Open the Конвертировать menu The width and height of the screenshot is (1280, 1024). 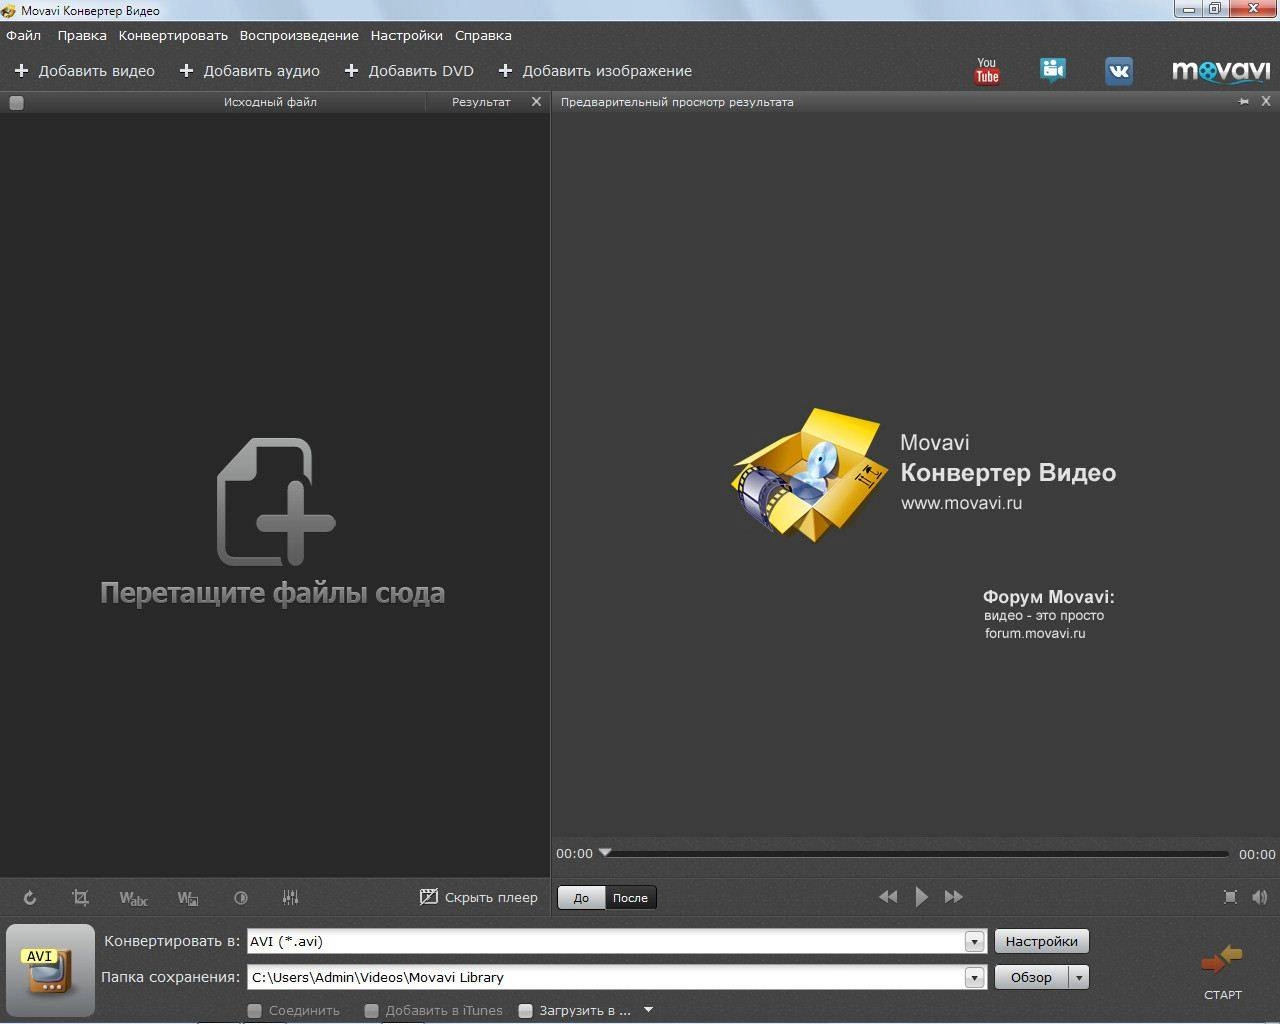[173, 35]
